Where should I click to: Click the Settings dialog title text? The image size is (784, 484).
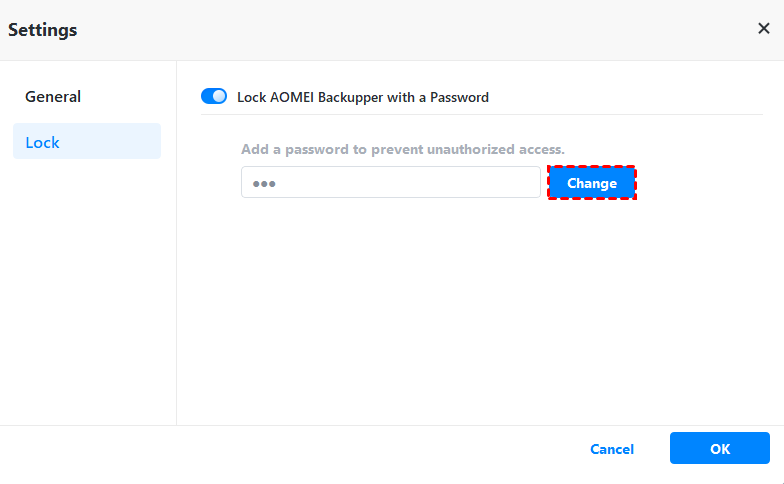point(43,30)
